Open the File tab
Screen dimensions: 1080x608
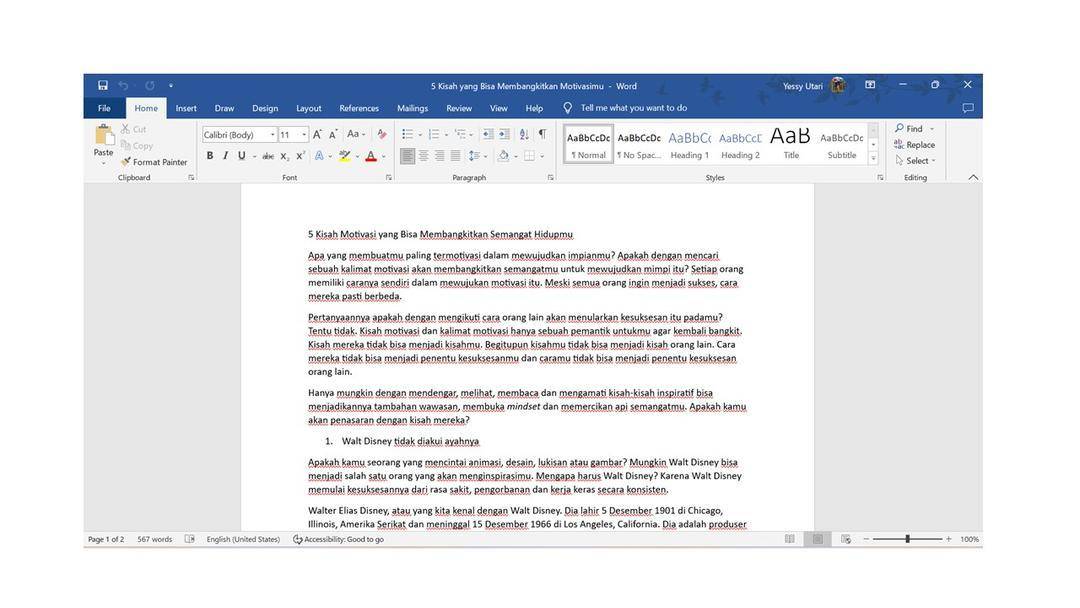tap(104, 108)
